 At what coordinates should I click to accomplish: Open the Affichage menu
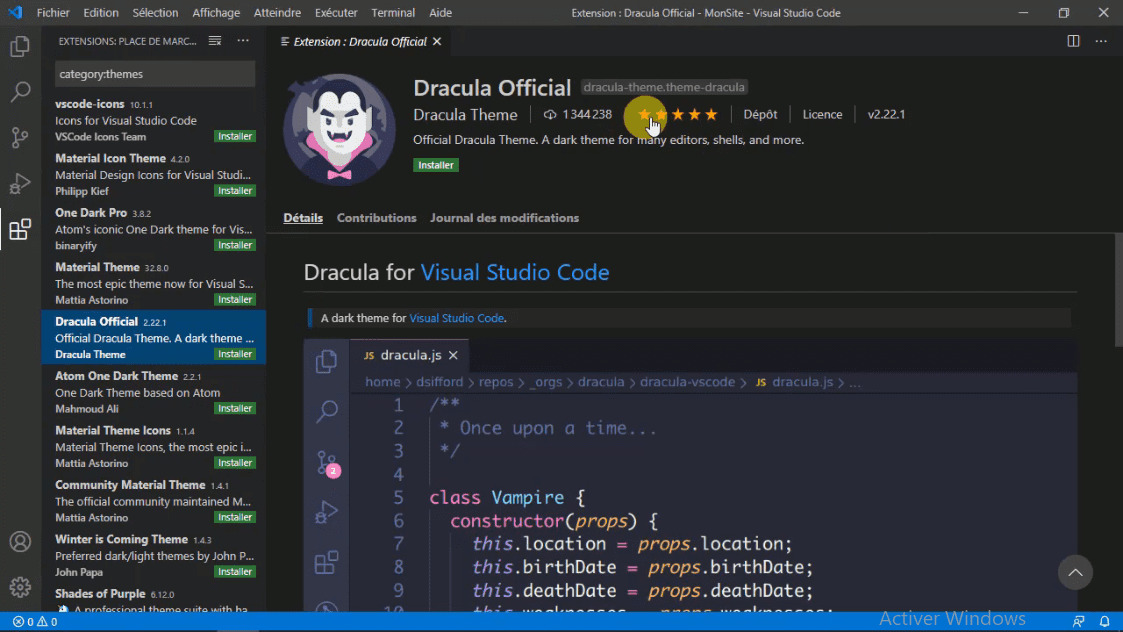point(216,13)
